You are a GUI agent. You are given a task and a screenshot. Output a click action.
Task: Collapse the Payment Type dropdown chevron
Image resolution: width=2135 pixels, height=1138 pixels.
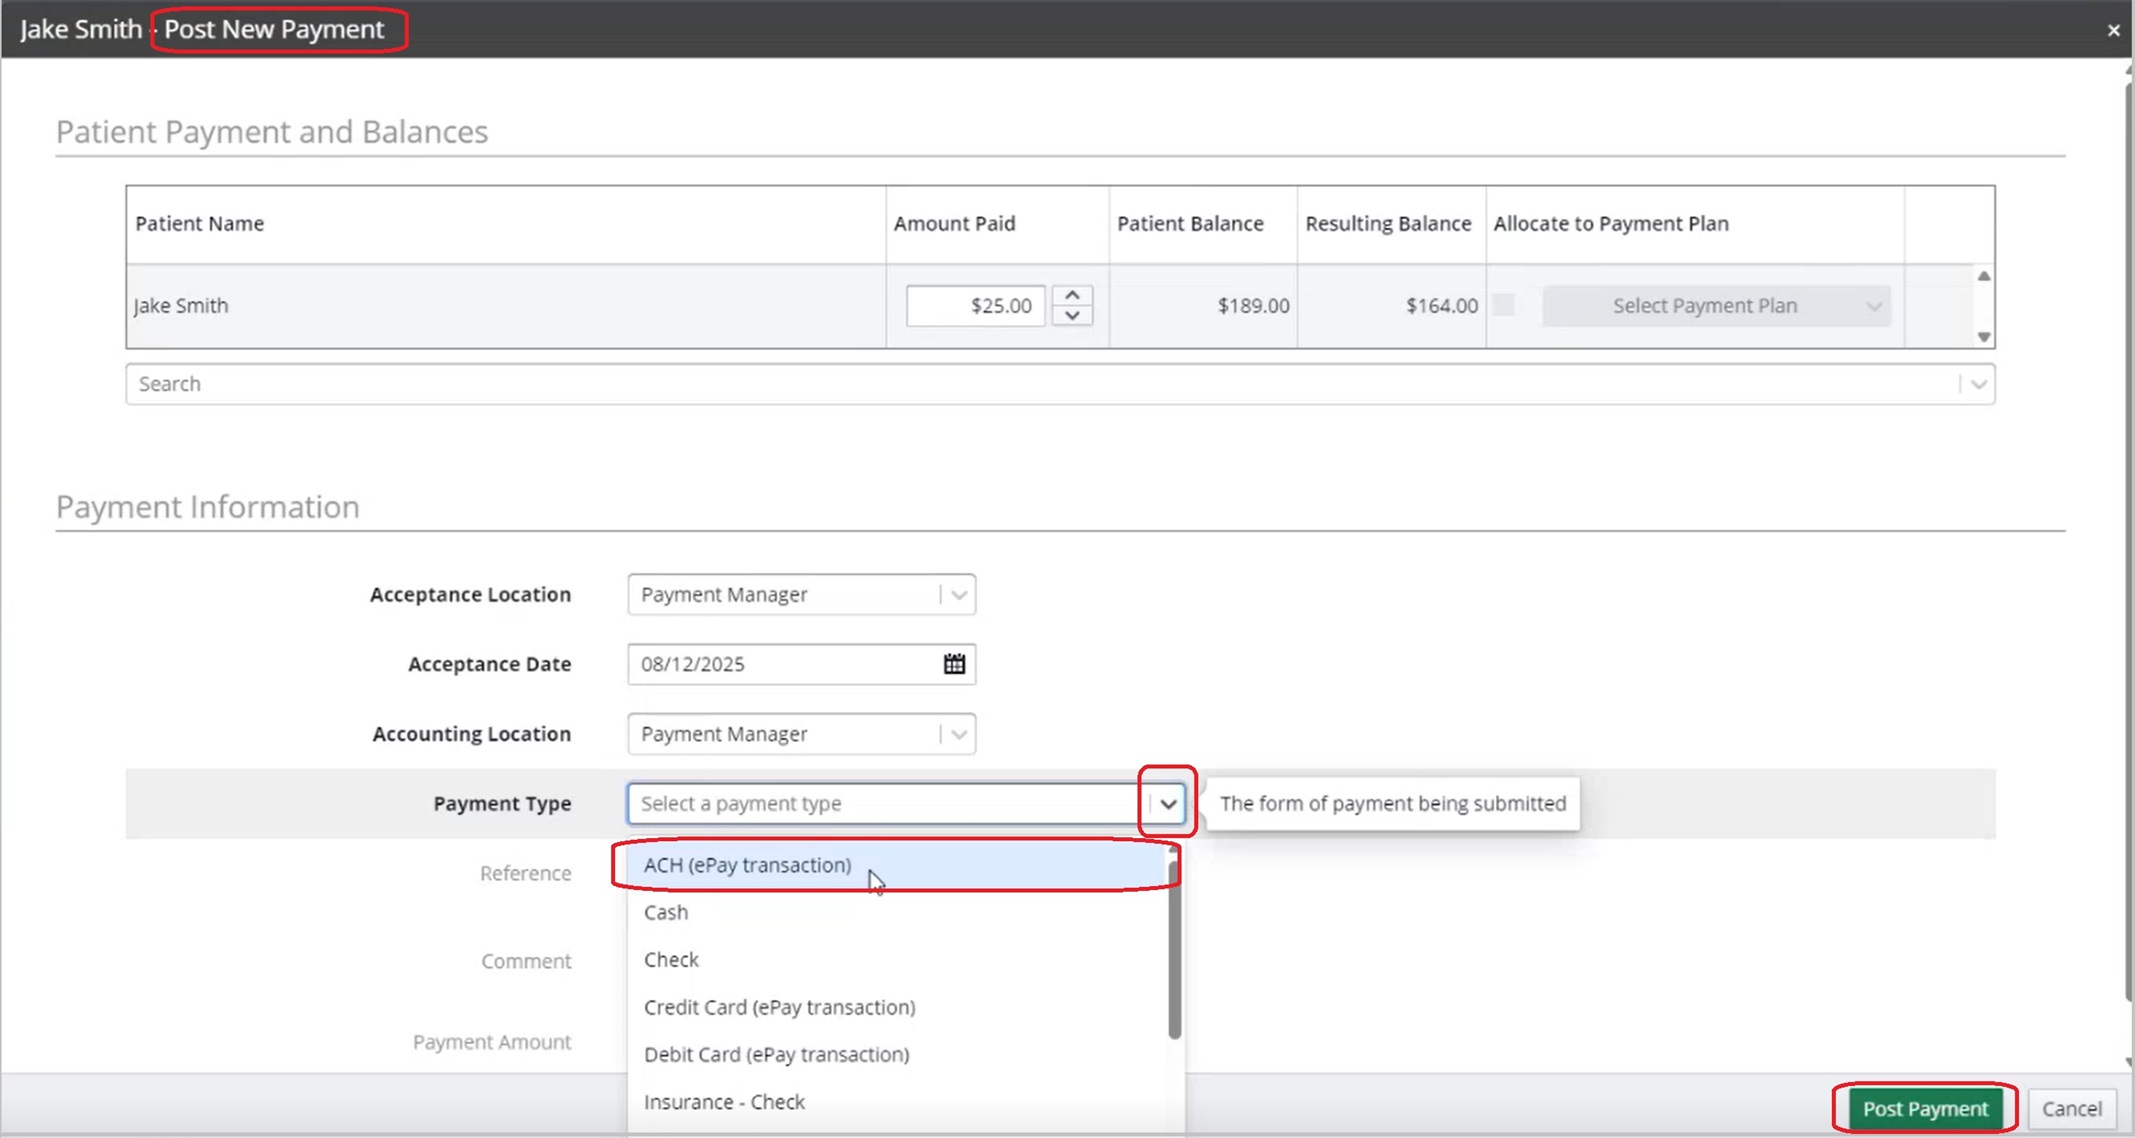point(1167,804)
